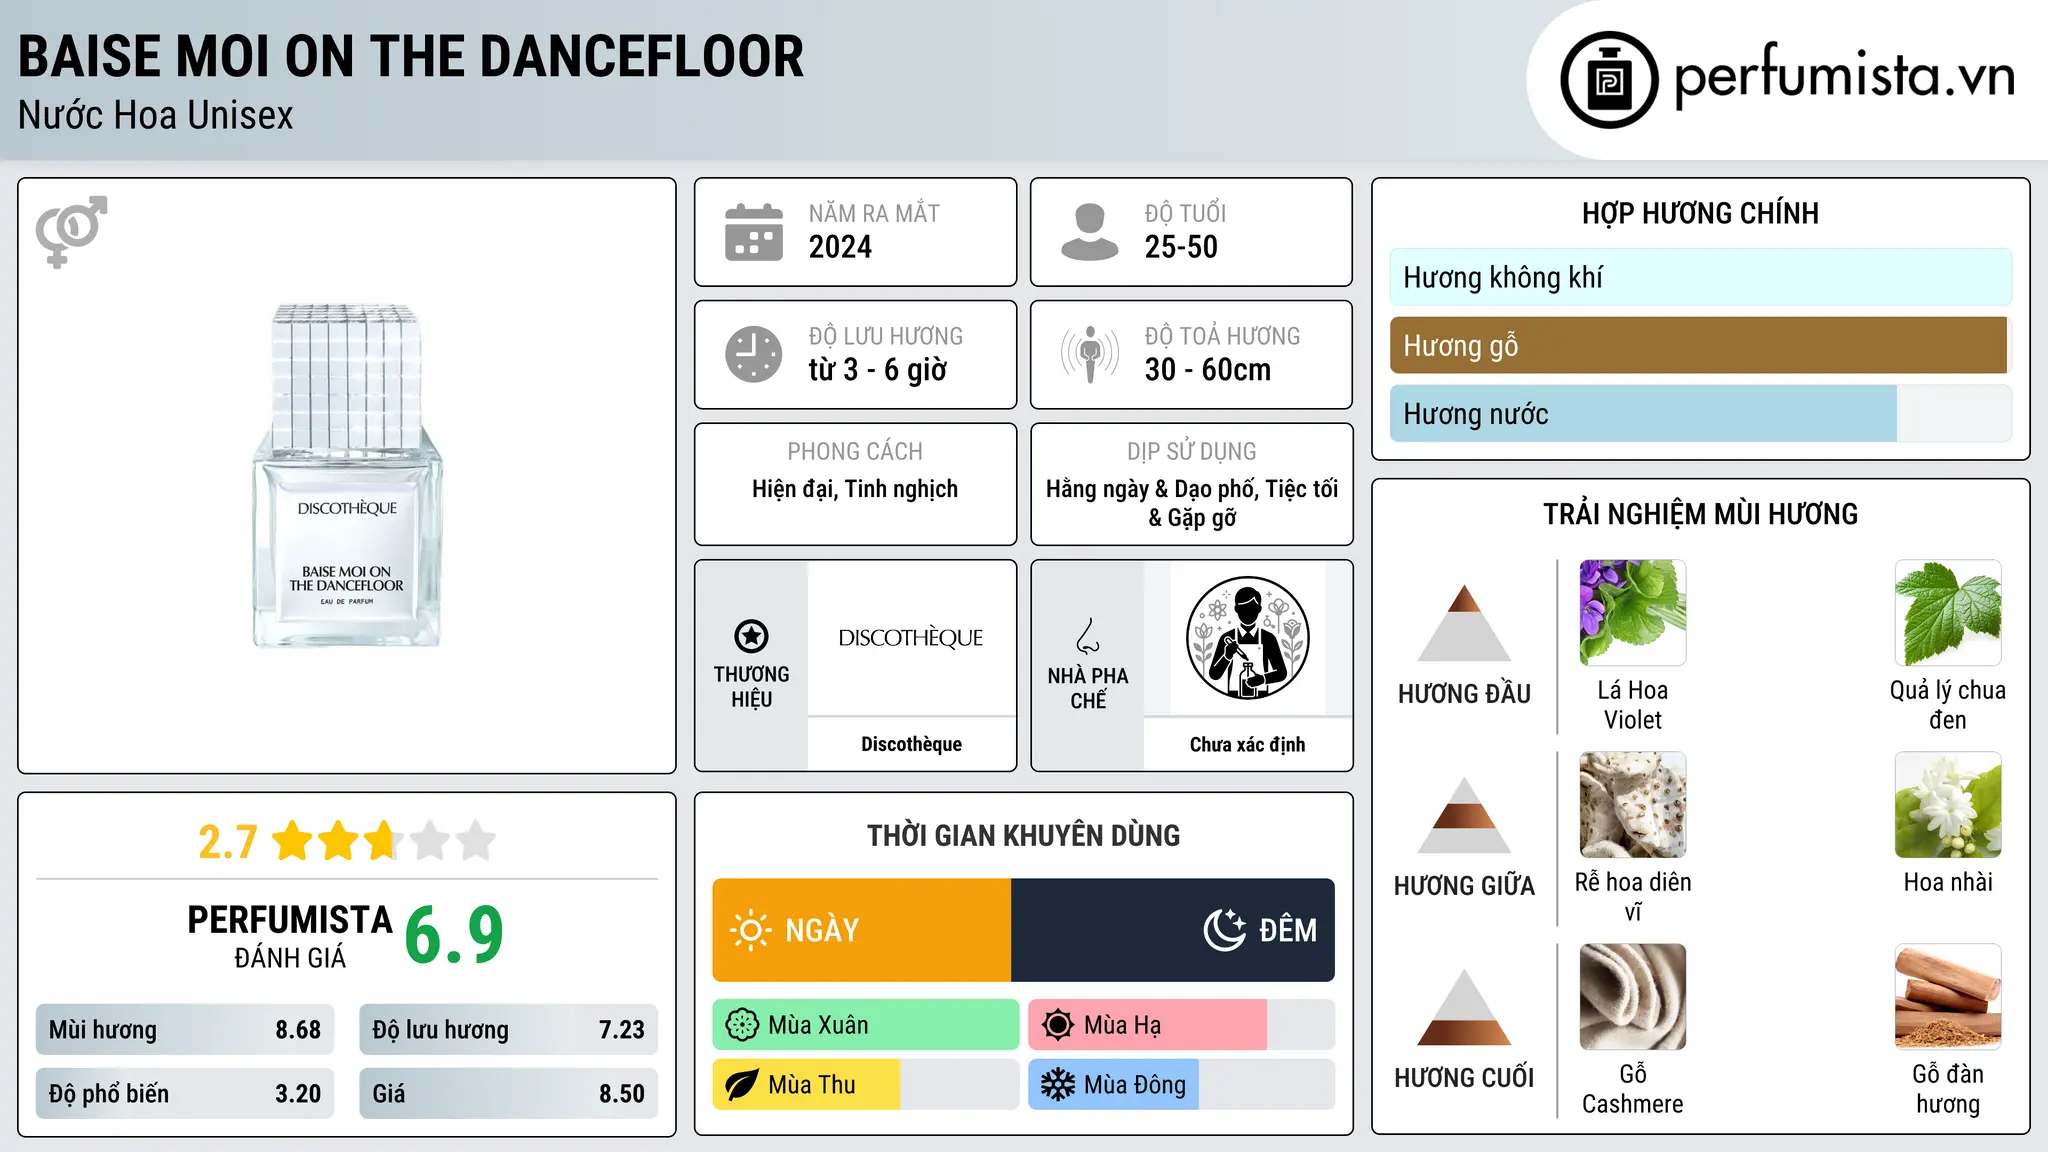
Task: Click the Nước Hoa Unisex subtitle
Action: tap(156, 115)
